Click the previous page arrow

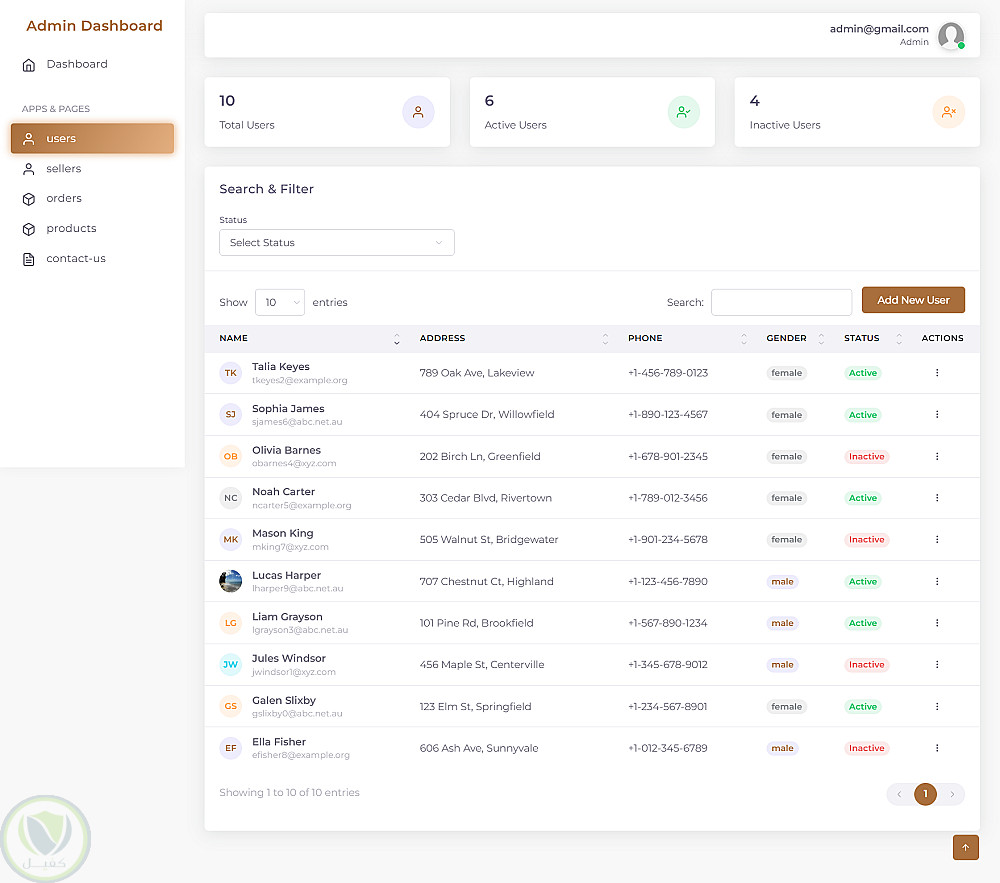coord(899,794)
